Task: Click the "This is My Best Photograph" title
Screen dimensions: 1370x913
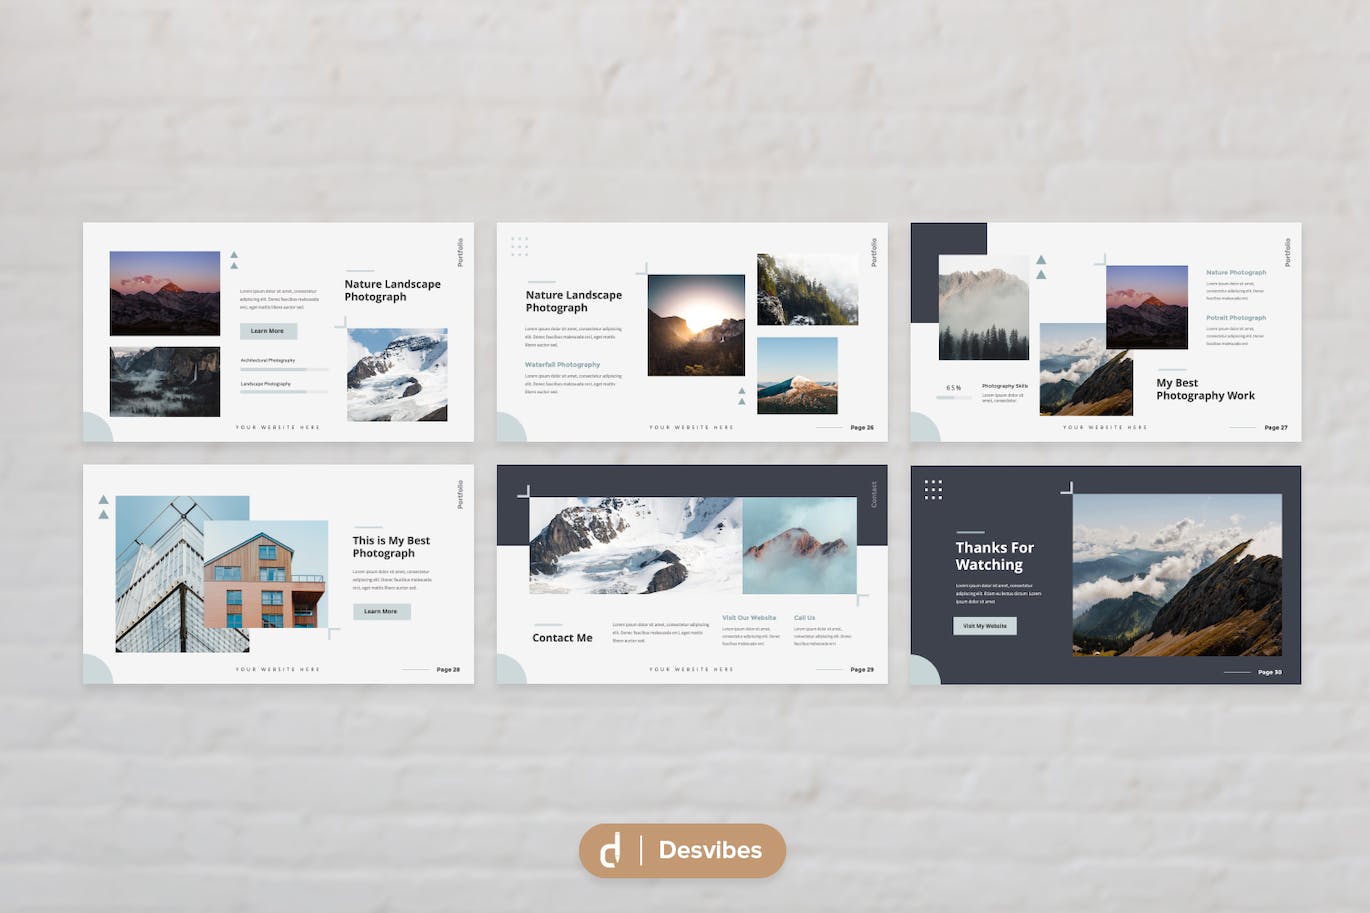Action: coord(391,547)
